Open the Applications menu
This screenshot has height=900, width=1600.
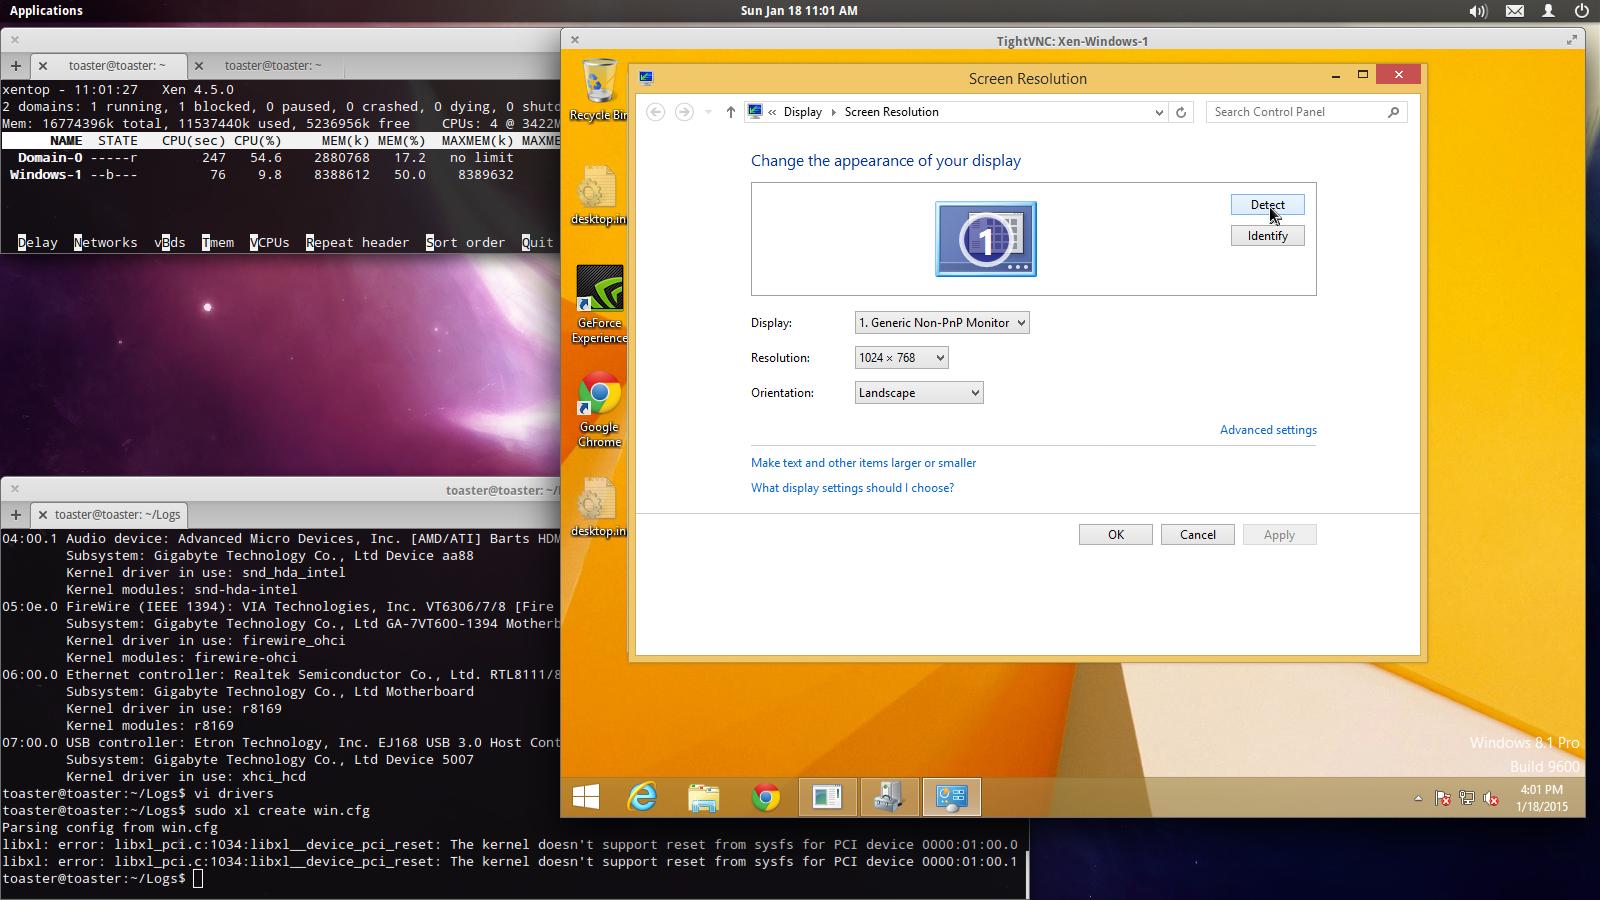pyautogui.click(x=46, y=11)
